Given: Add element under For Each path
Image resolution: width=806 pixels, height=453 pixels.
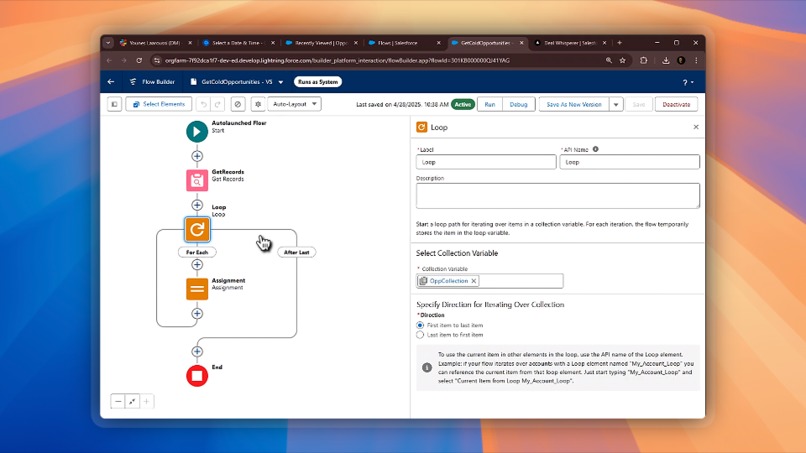Looking at the screenshot, I should click(x=197, y=264).
